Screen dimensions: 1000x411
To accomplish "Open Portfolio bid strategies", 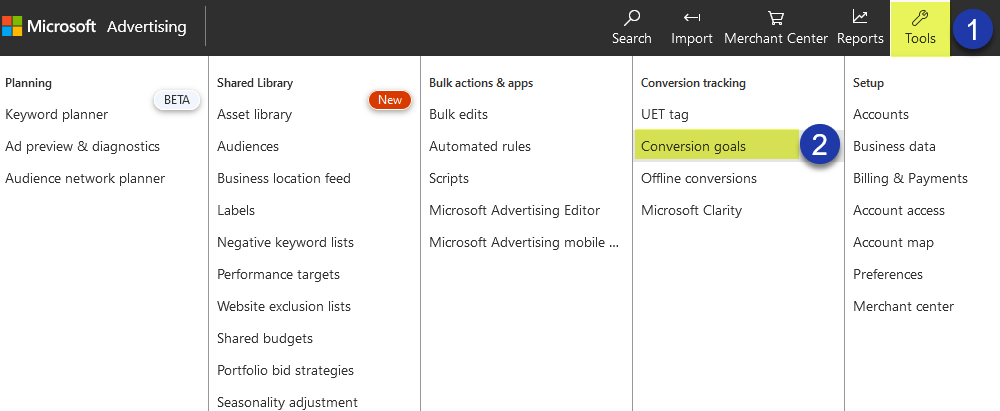I will [x=285, y=370].
